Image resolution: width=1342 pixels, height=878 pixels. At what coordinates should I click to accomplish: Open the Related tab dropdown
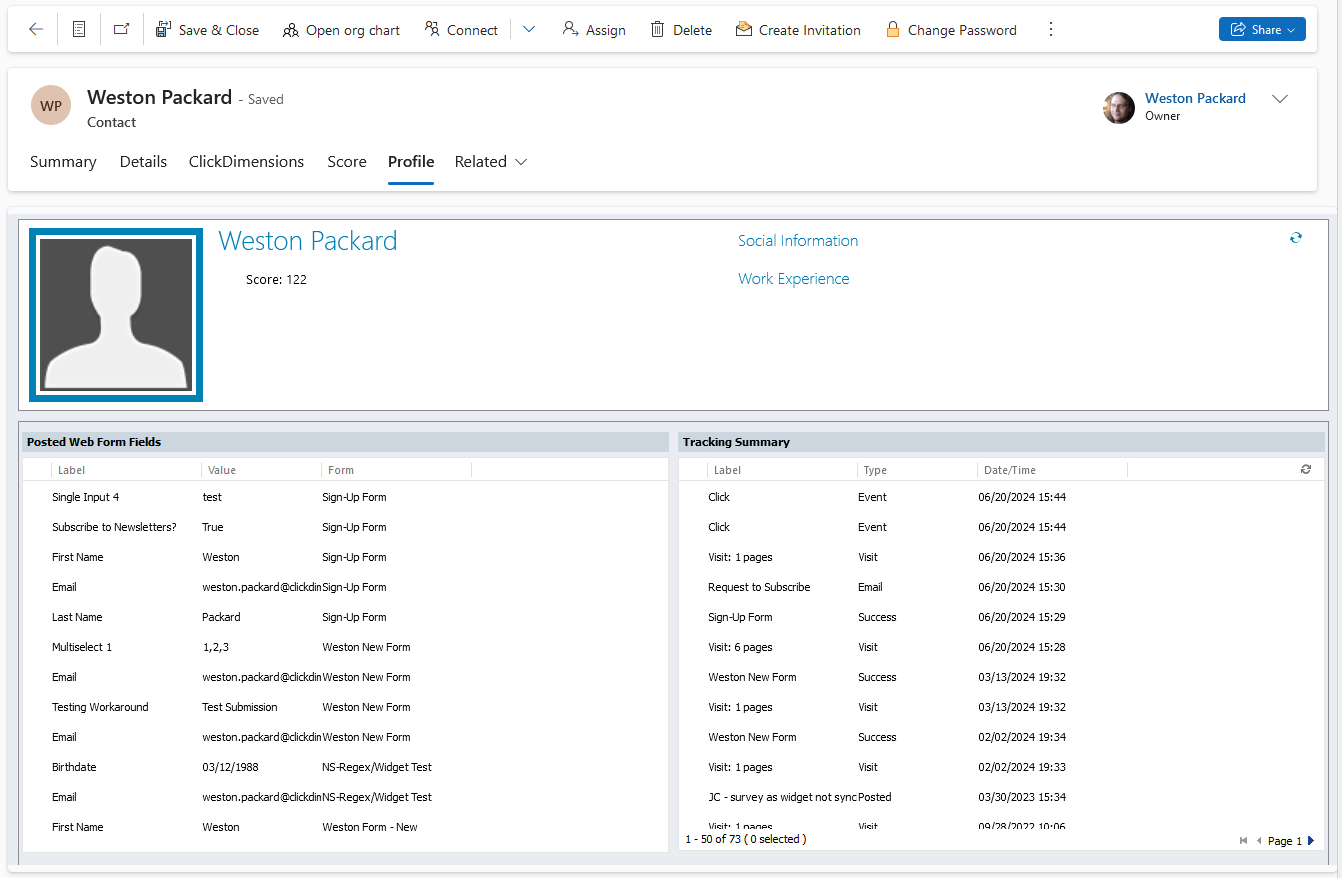(518, 162)
